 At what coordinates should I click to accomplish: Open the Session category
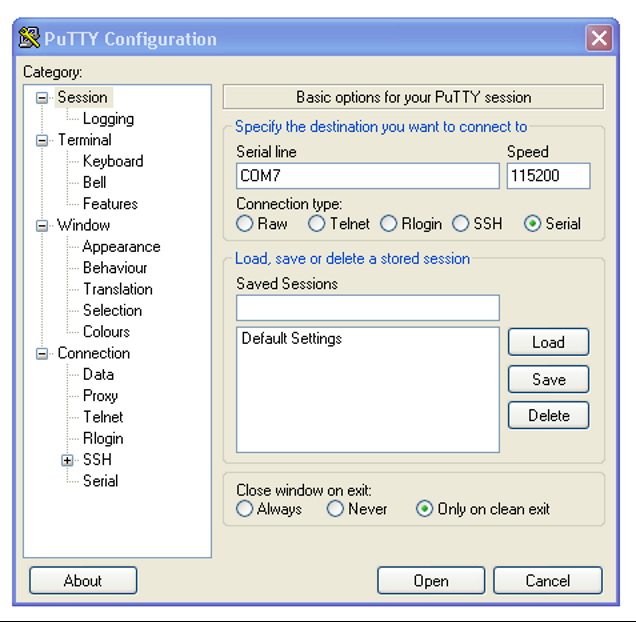[83, 97]
